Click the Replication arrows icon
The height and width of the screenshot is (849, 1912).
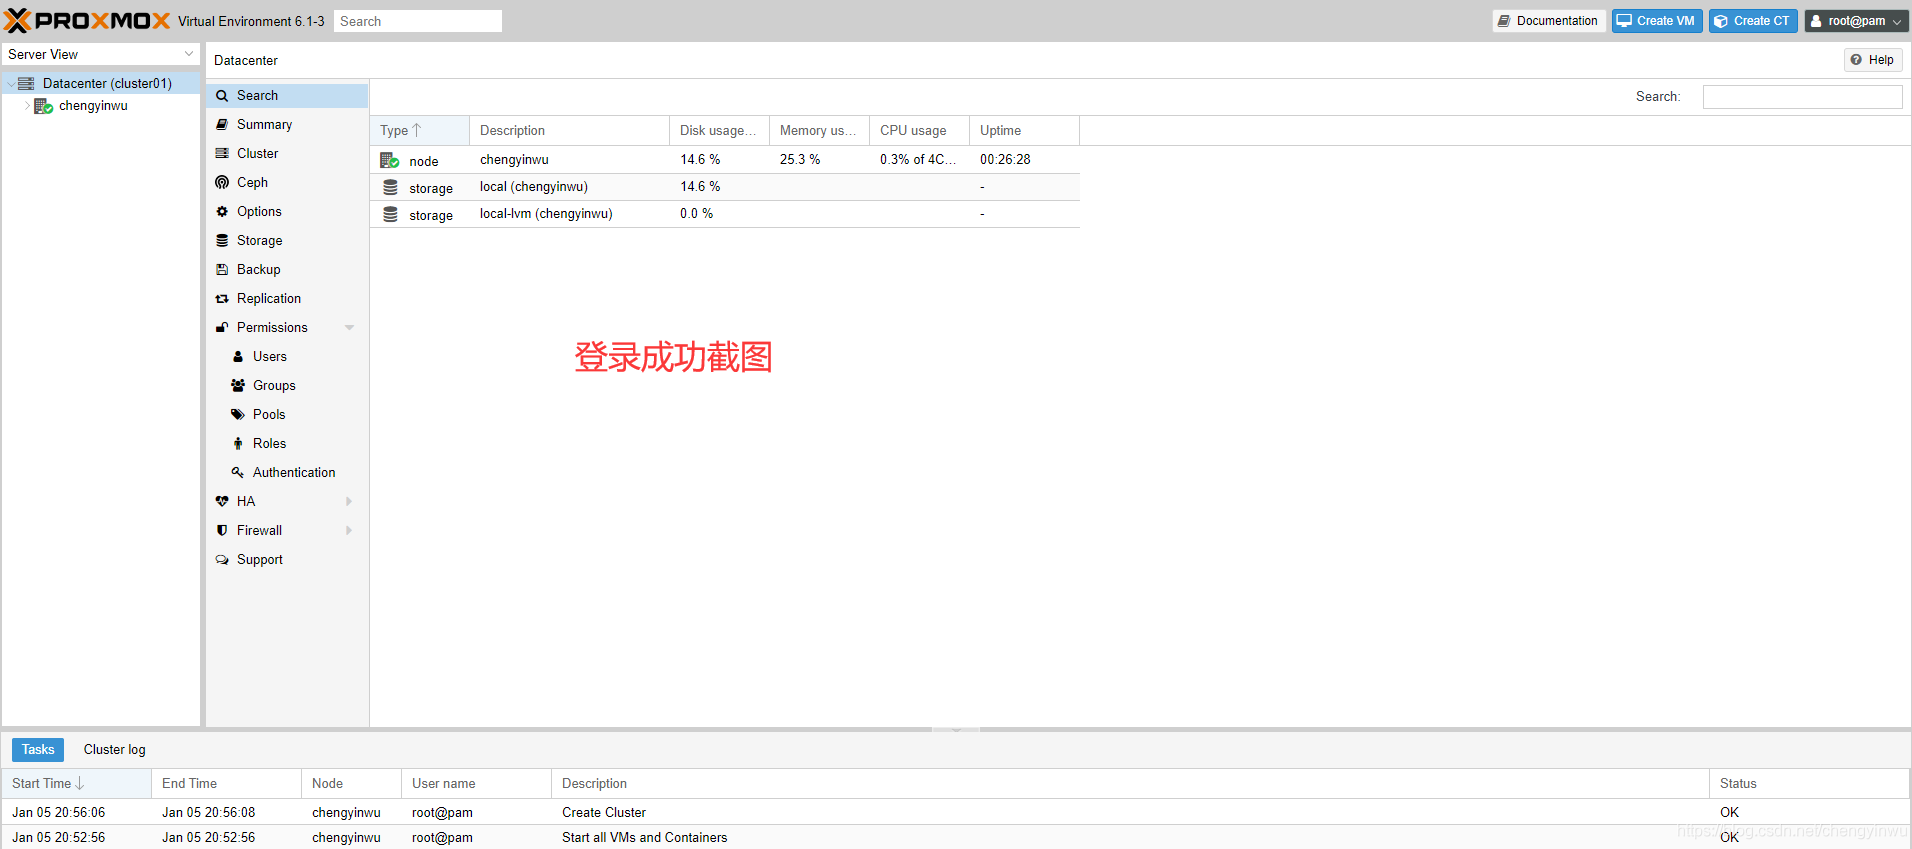[222, 299]
